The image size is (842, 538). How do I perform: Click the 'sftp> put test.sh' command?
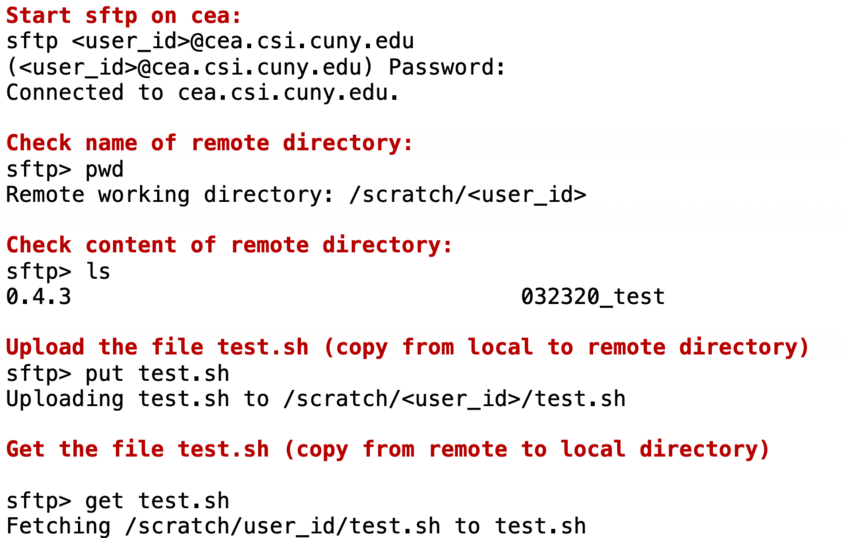(x=118, y=374)
